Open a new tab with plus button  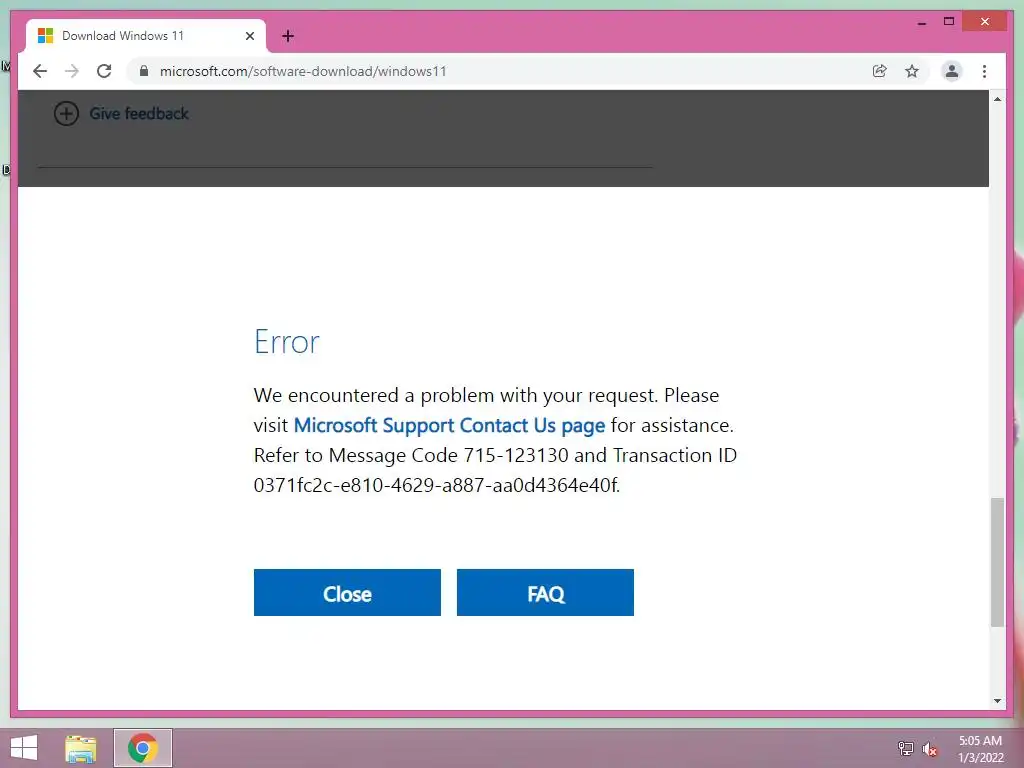(288, 36)
